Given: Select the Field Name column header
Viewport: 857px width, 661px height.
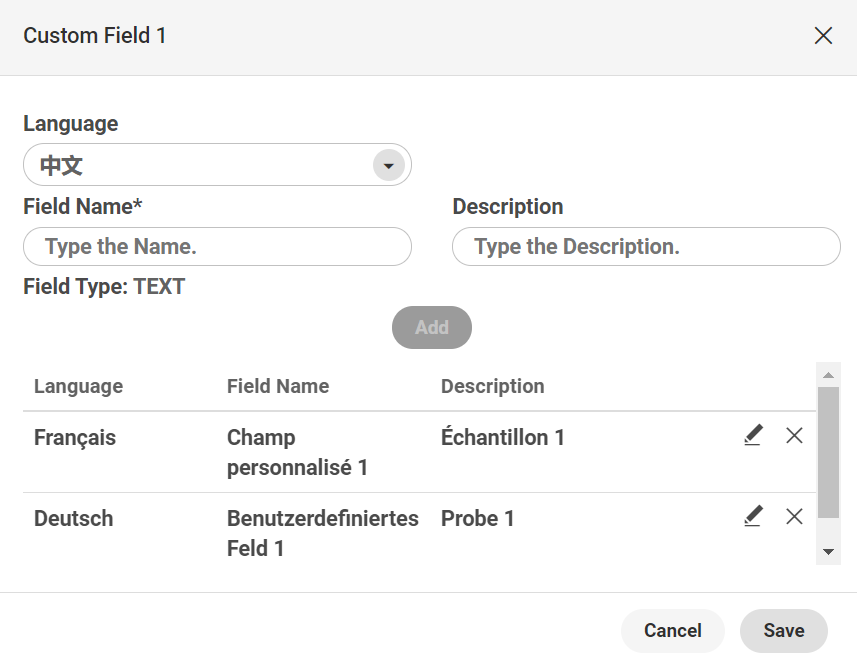Looking at the screenshot, I should (x=278, y=386).
